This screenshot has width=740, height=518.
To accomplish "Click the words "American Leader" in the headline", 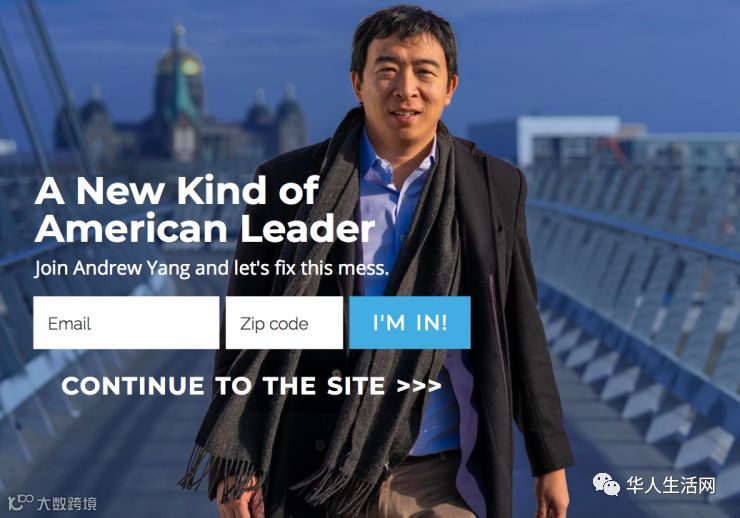I will click(x=205, y=228).
